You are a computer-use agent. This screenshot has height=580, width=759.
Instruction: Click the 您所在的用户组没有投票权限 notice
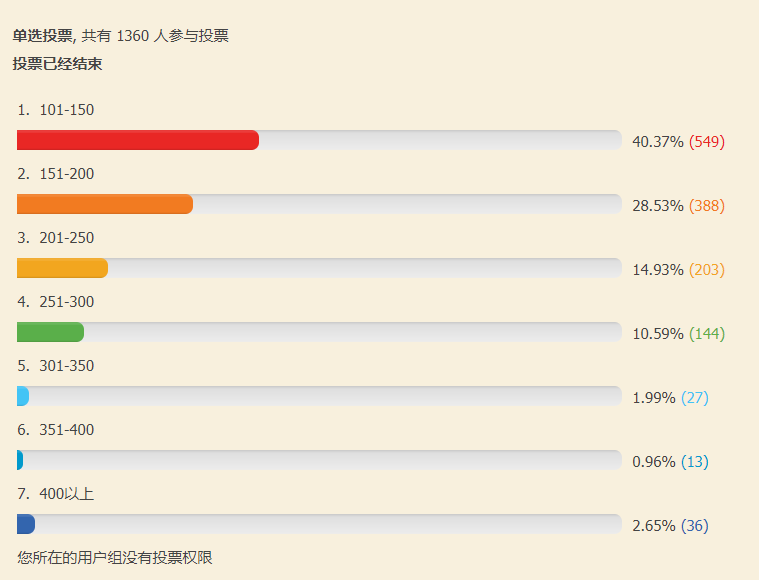click(115, 557)
